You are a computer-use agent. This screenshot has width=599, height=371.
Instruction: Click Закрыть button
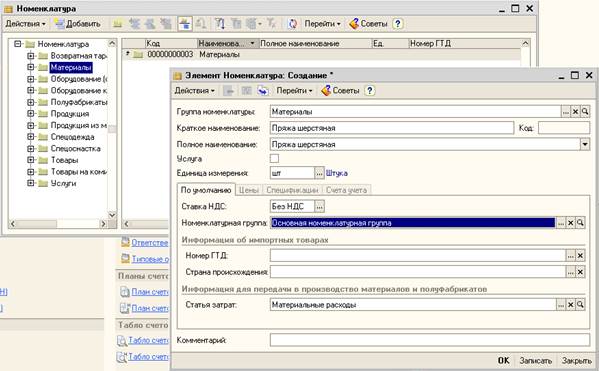pyautogui.click(x=577, y=360)
